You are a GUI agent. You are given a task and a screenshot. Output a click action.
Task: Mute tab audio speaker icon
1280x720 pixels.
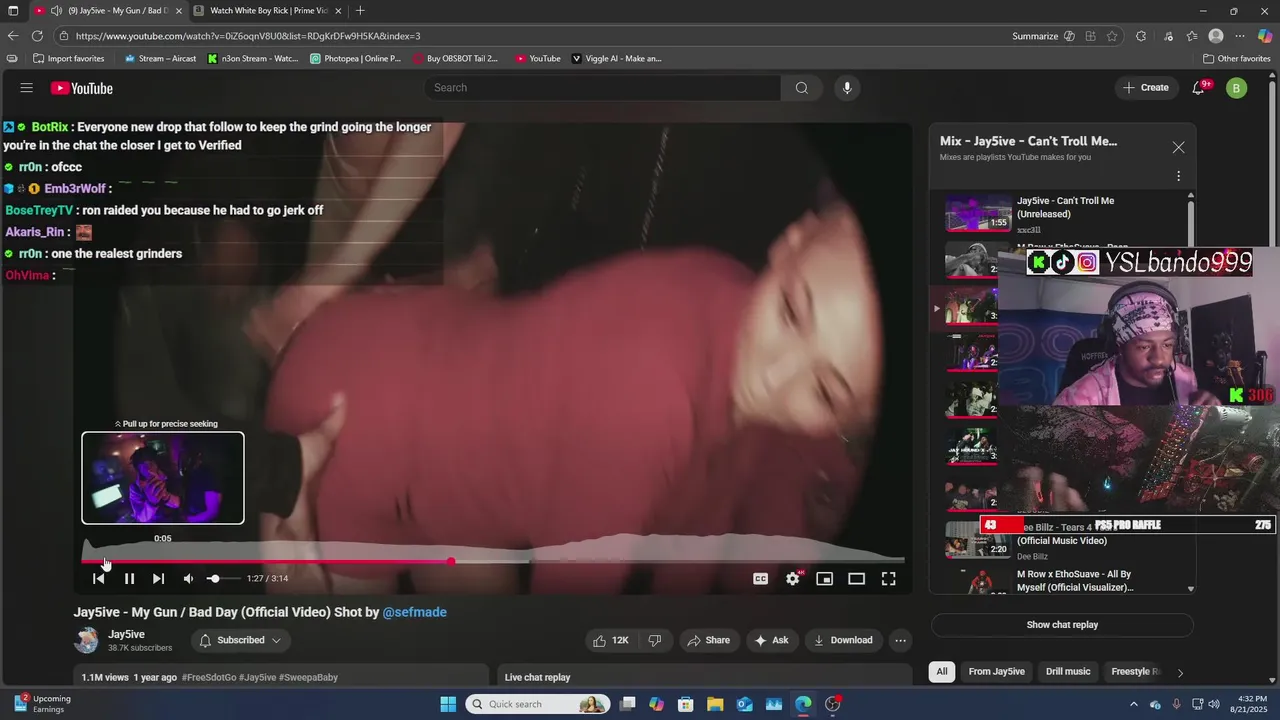56,11
